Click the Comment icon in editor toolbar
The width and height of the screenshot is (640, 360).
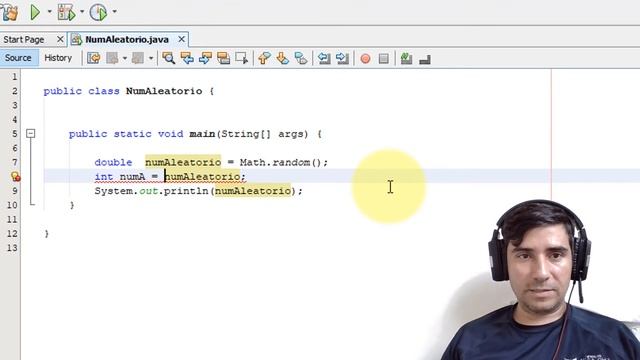point(406,58)
